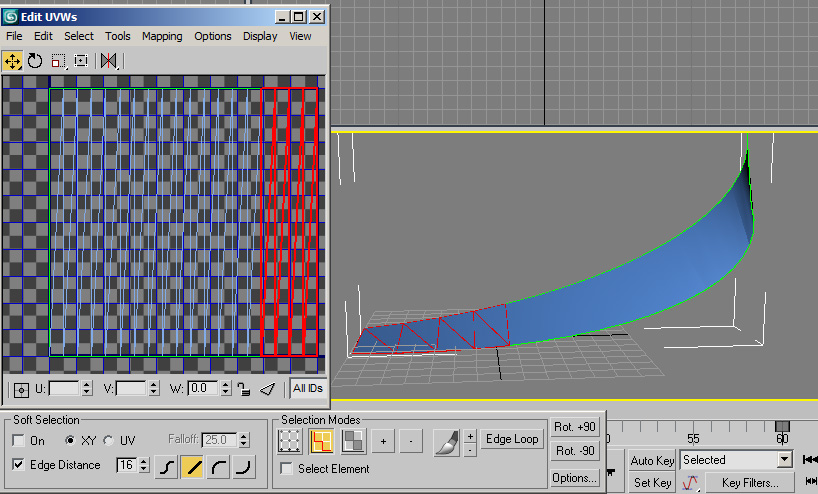Click the Mirror horizontal icon

click(x=109, y=61)
